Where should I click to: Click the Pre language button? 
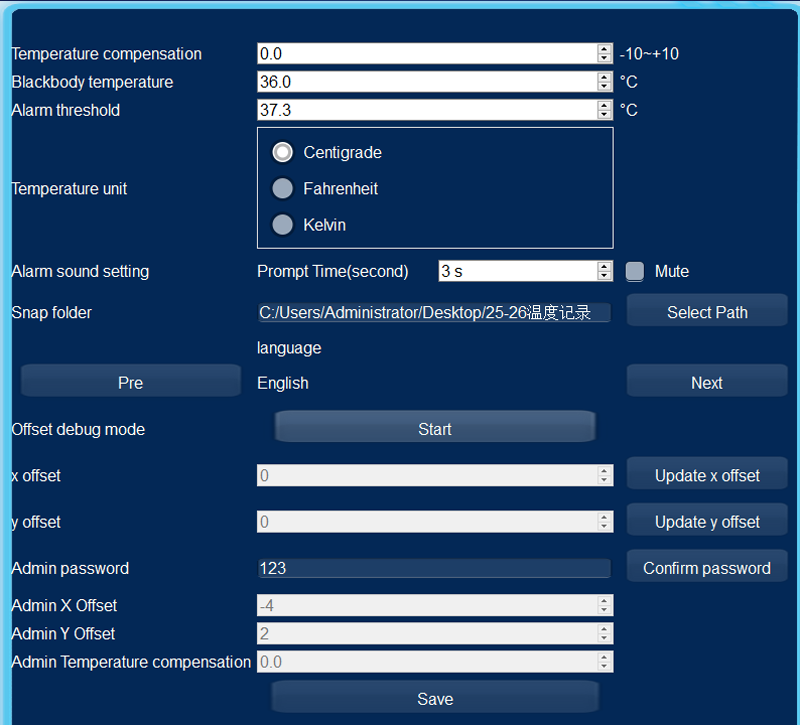[131, 383]
